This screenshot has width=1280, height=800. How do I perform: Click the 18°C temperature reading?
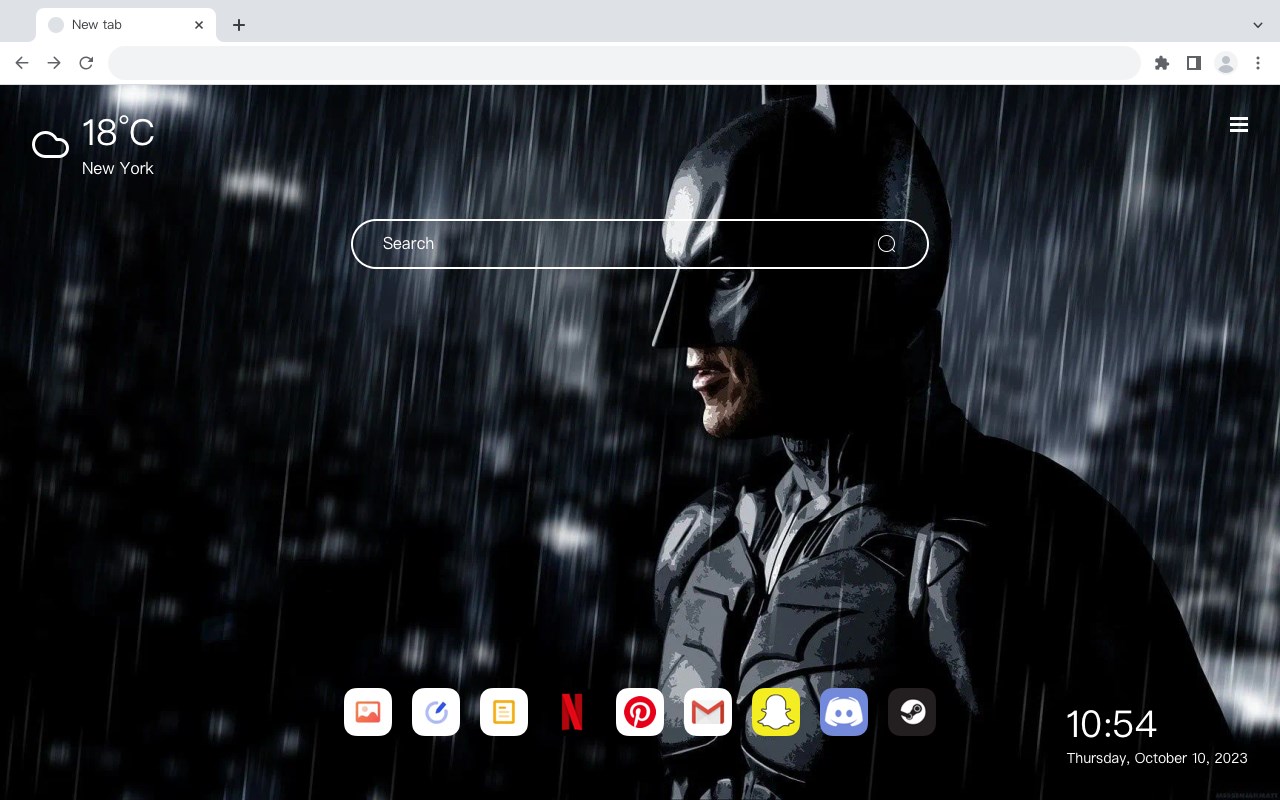(118, 133)
